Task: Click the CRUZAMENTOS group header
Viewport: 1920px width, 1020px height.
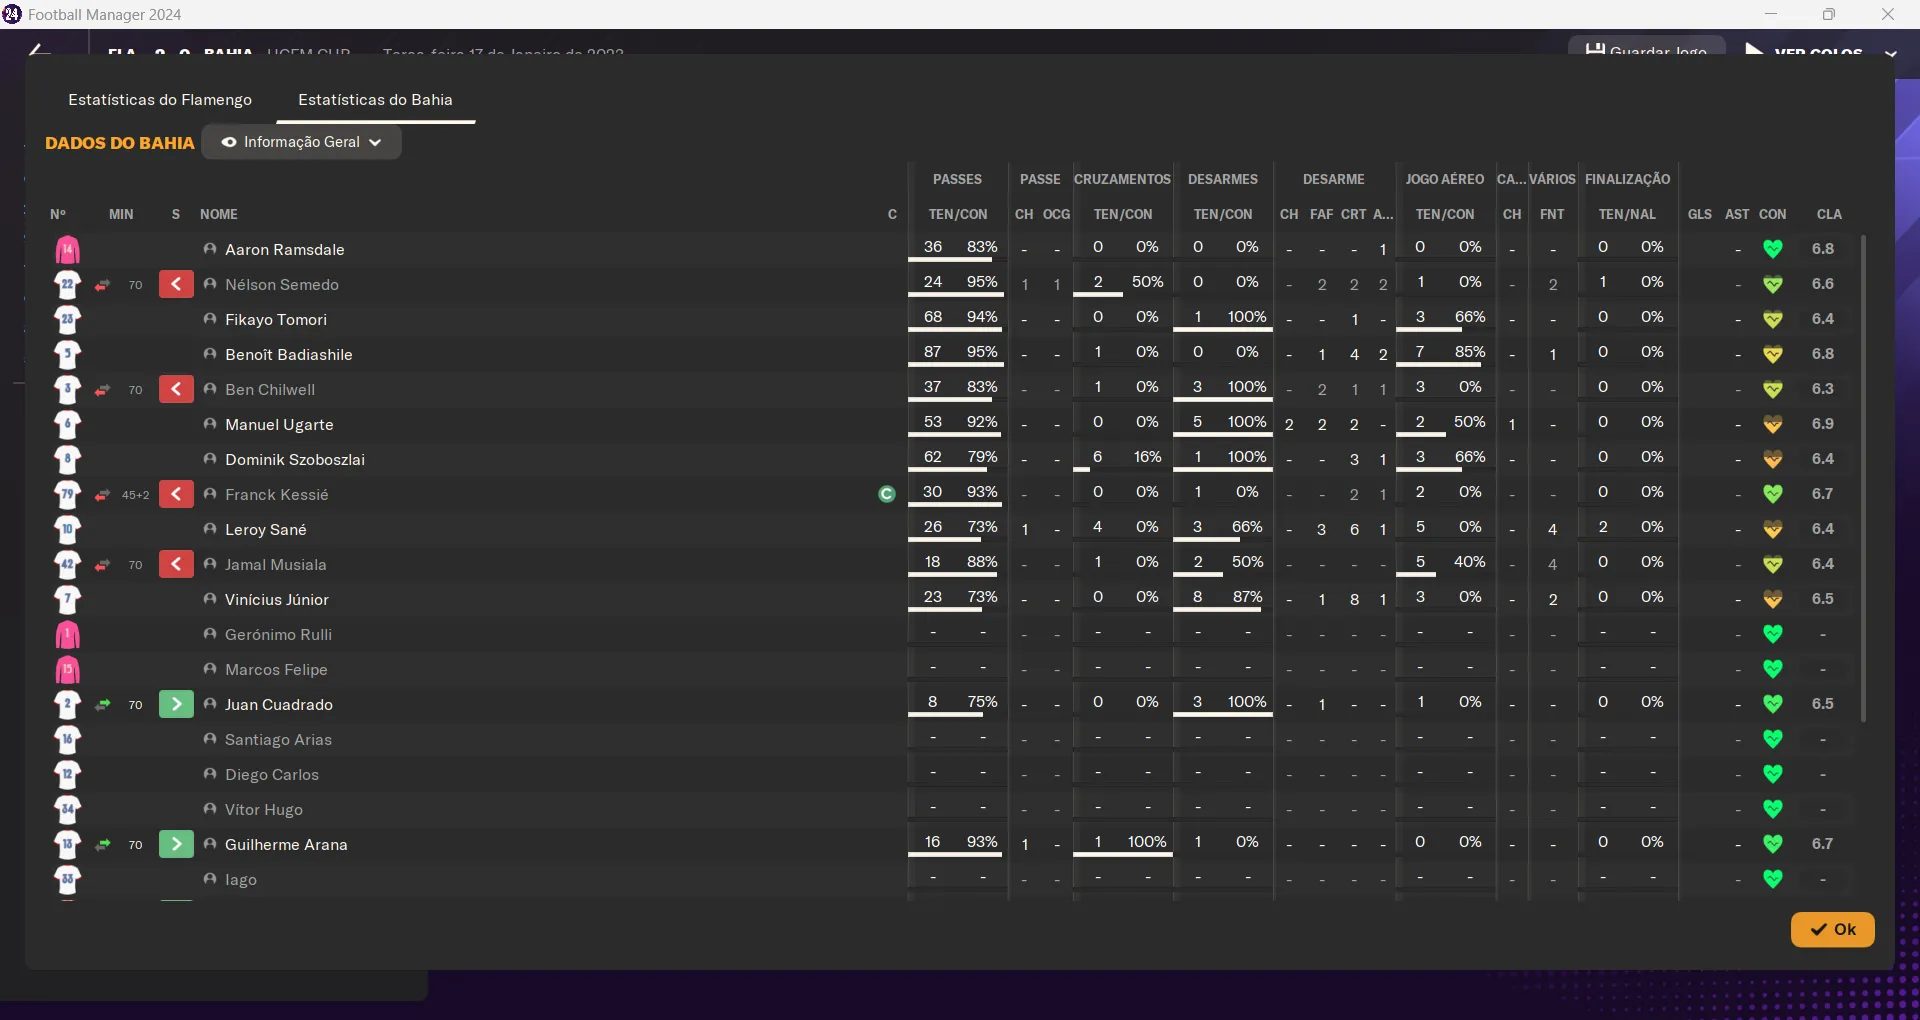Action: click(1122, 179)
